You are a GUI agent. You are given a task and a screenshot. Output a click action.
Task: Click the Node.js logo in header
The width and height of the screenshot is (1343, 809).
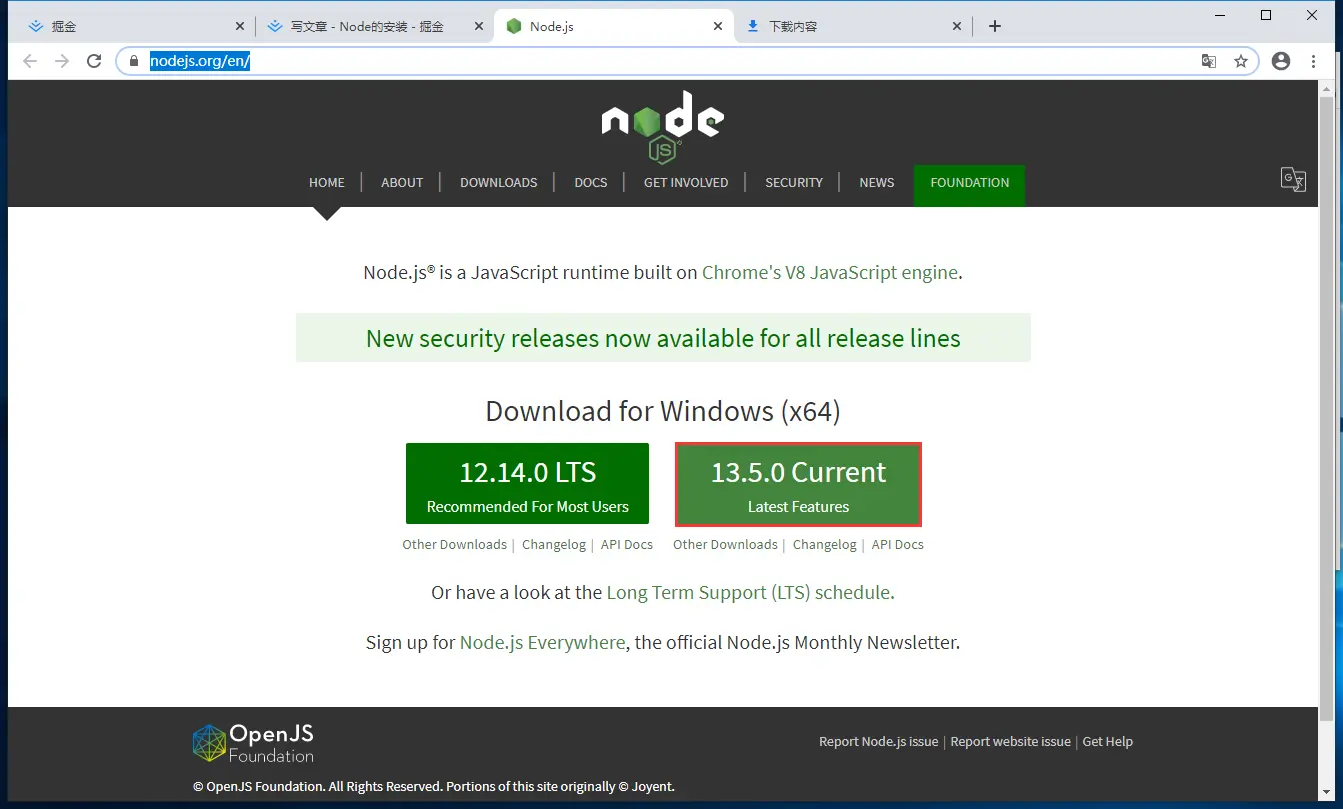click(663, 126)
